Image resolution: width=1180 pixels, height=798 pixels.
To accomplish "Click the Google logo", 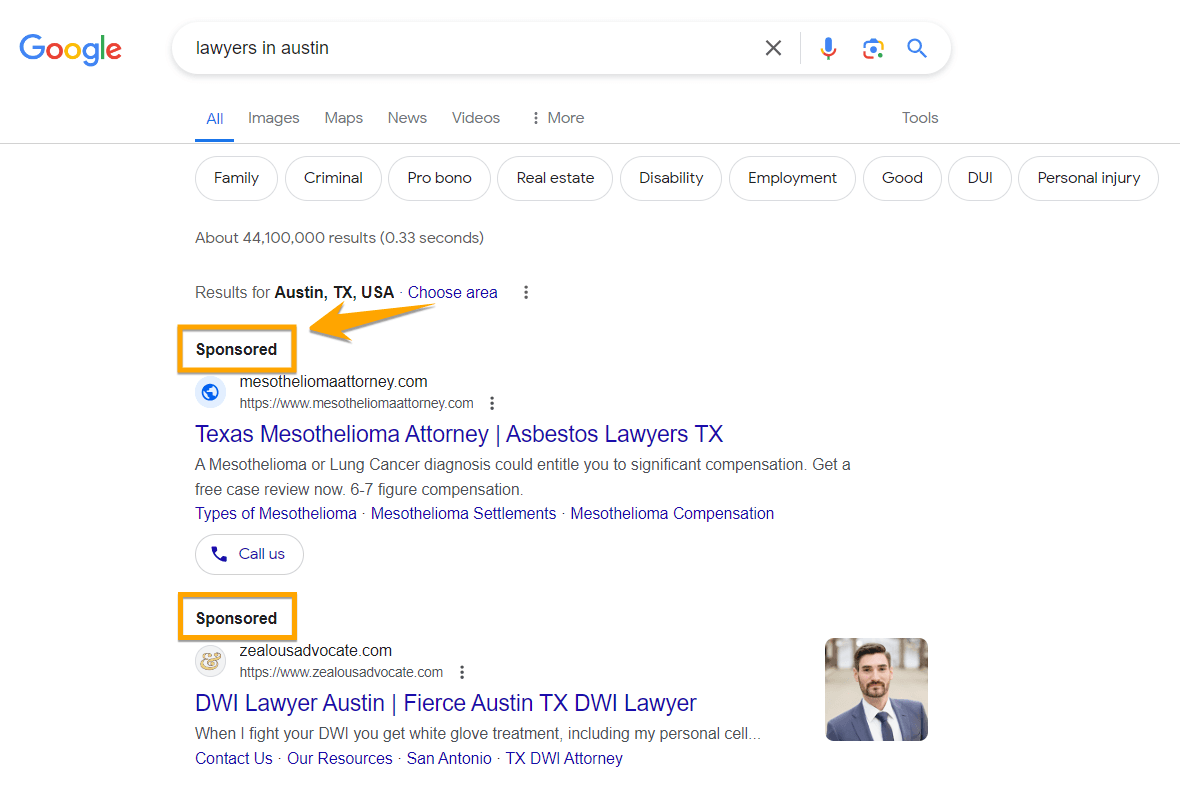I will click(x=70, y=49).
